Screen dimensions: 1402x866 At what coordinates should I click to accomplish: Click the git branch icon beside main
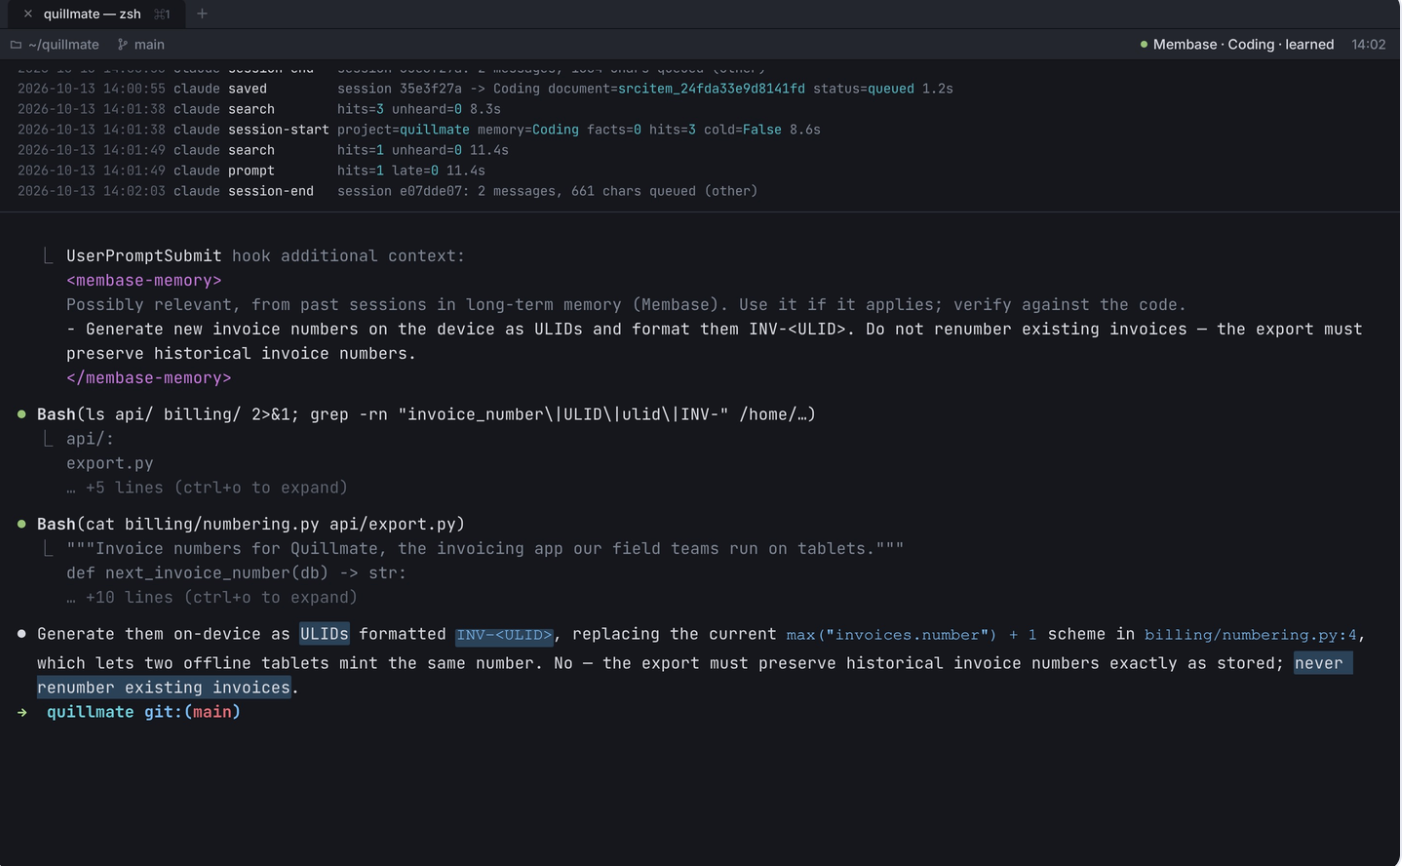tap(123, 45)
